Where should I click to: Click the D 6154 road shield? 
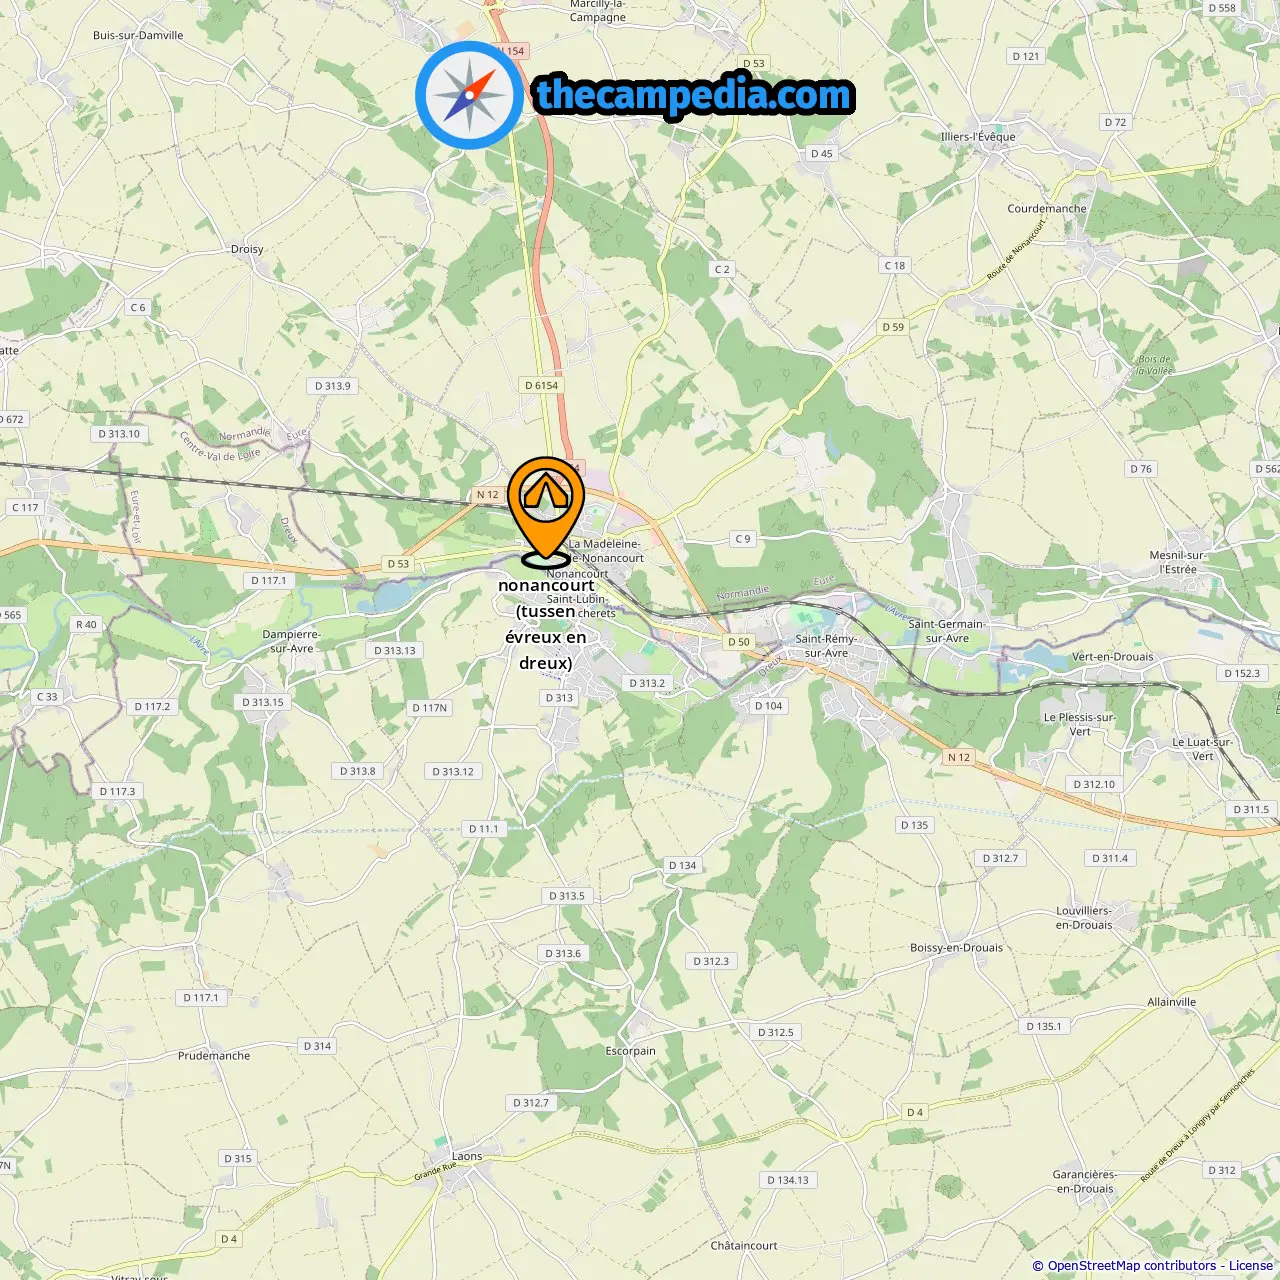pyautogui.click(x=542, y=385)
